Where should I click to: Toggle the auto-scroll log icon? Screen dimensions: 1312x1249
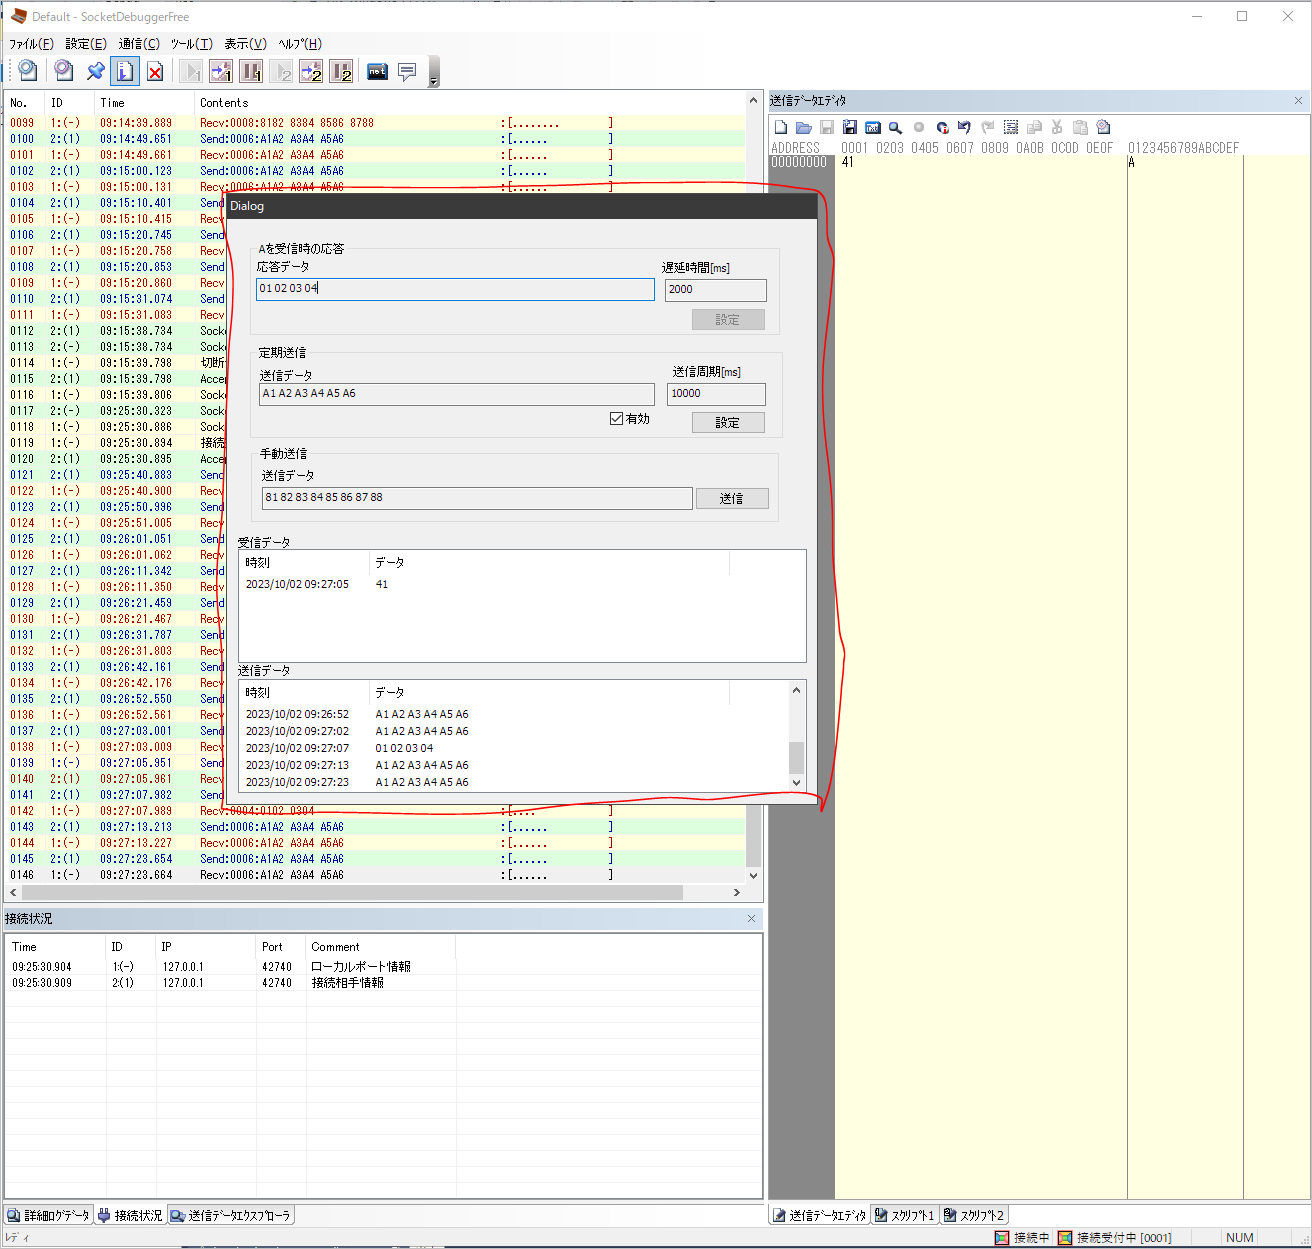[x=125, y=71]
